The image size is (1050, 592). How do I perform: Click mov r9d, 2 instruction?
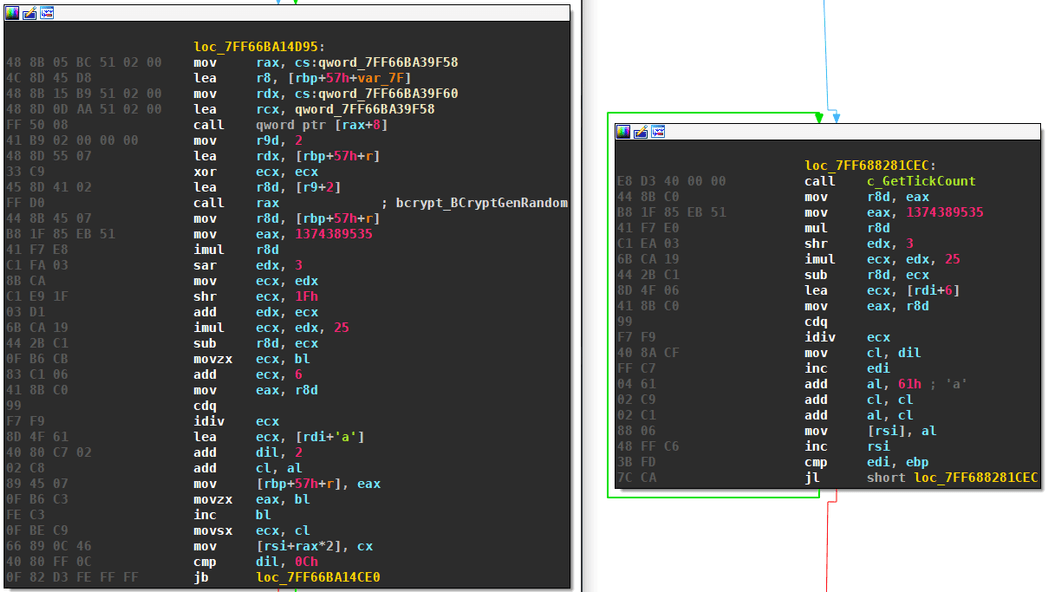coord(248,141)
